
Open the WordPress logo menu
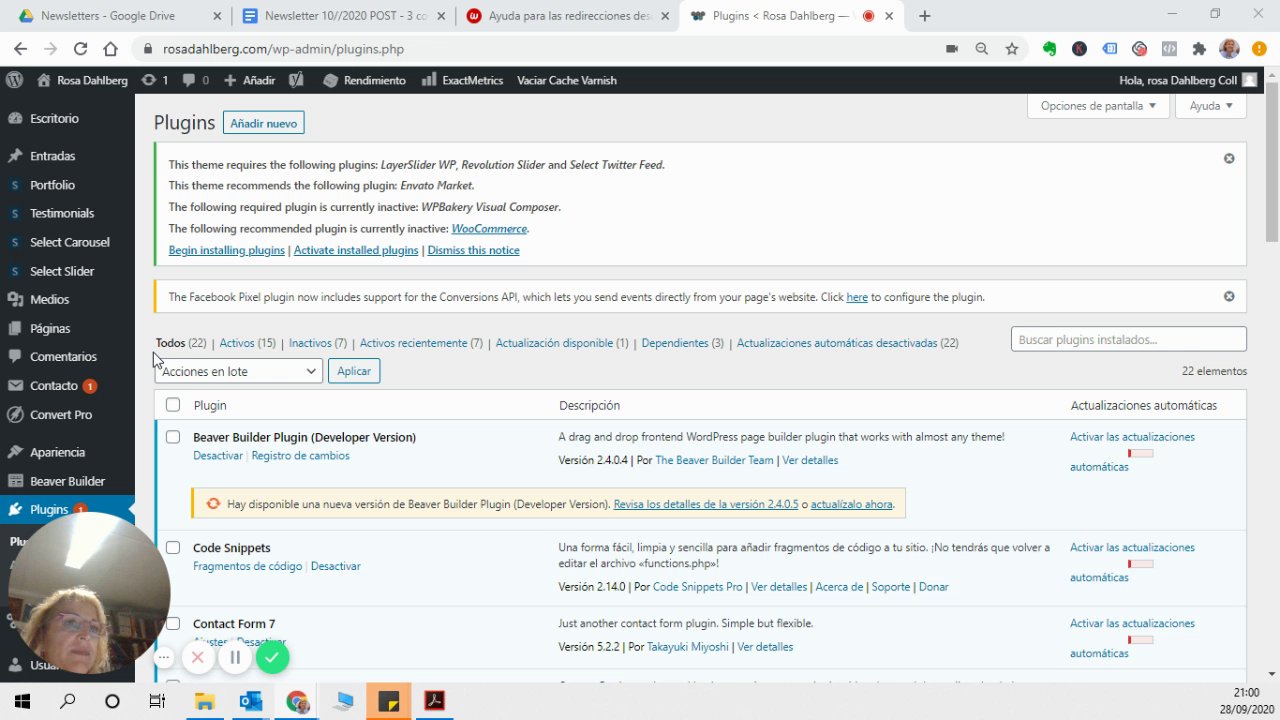click(x=15, y=80)
